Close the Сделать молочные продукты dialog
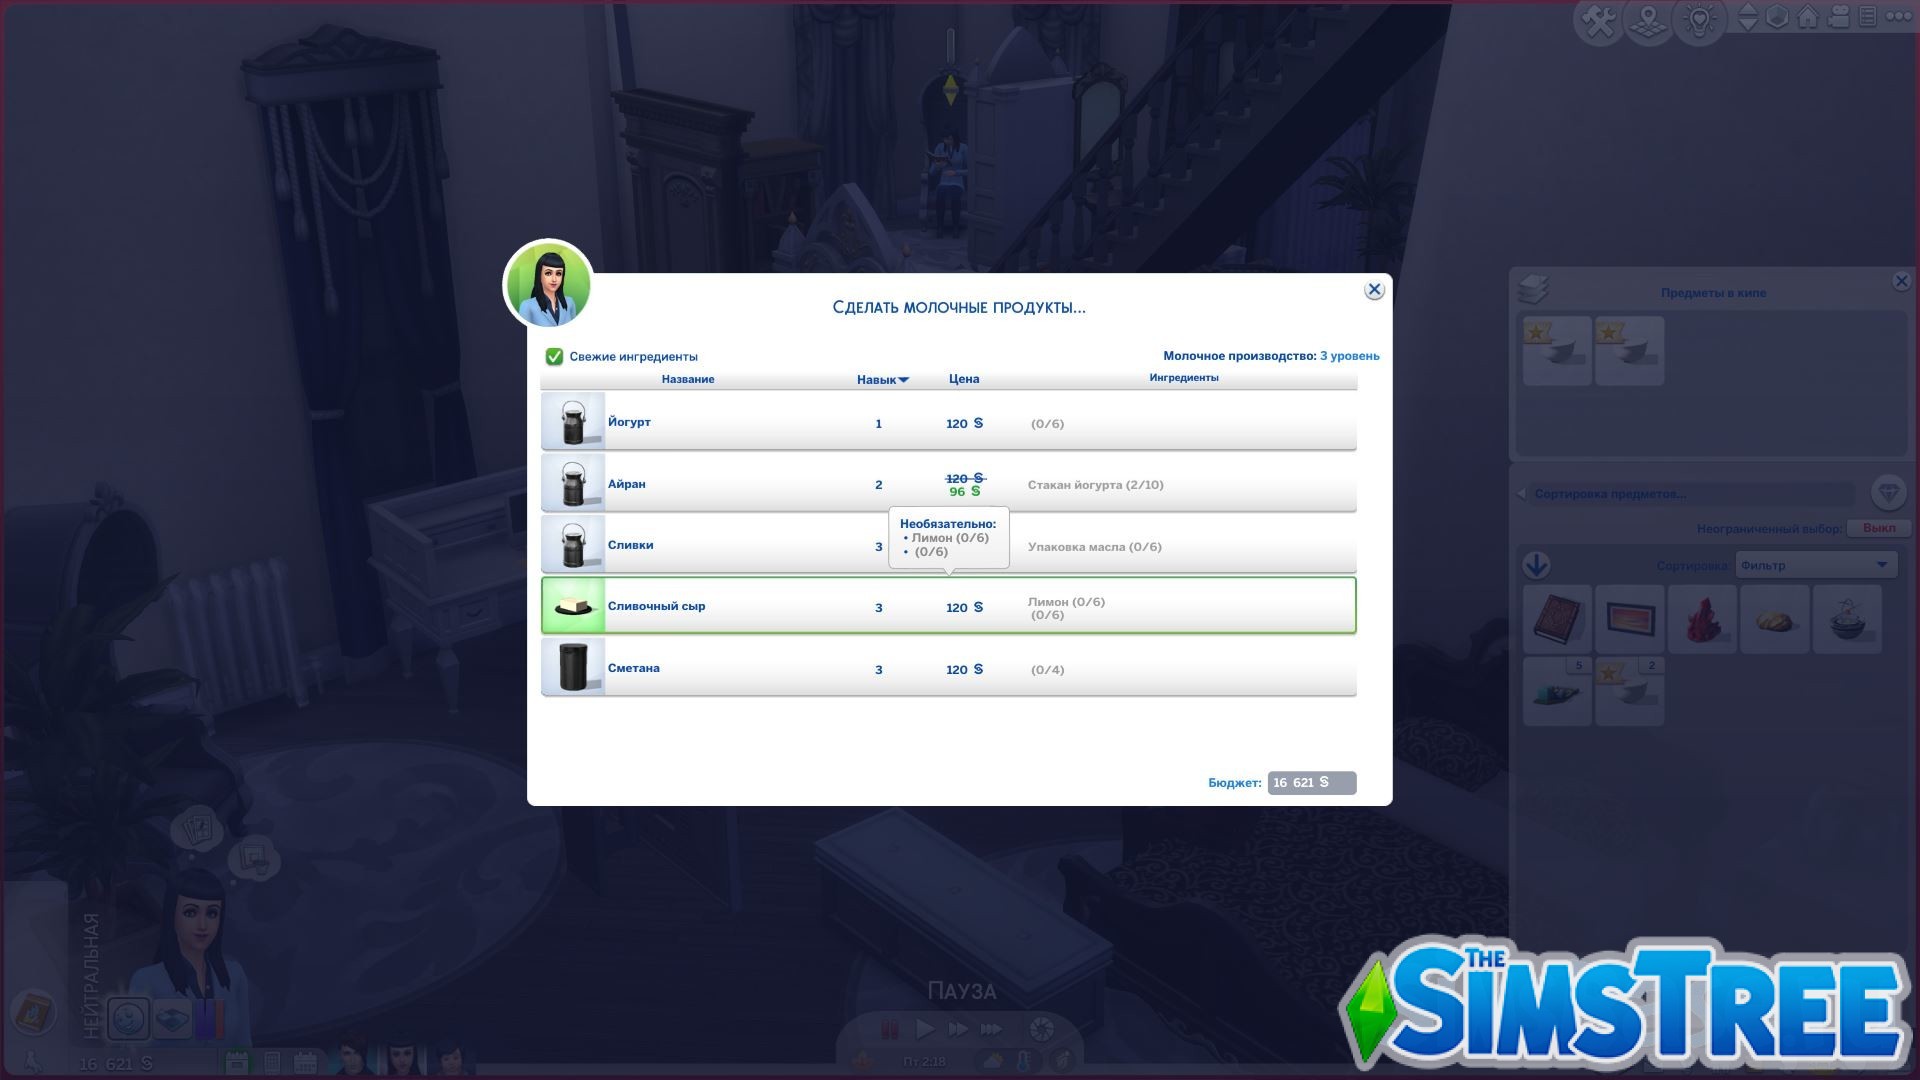 pos(1374,290)
